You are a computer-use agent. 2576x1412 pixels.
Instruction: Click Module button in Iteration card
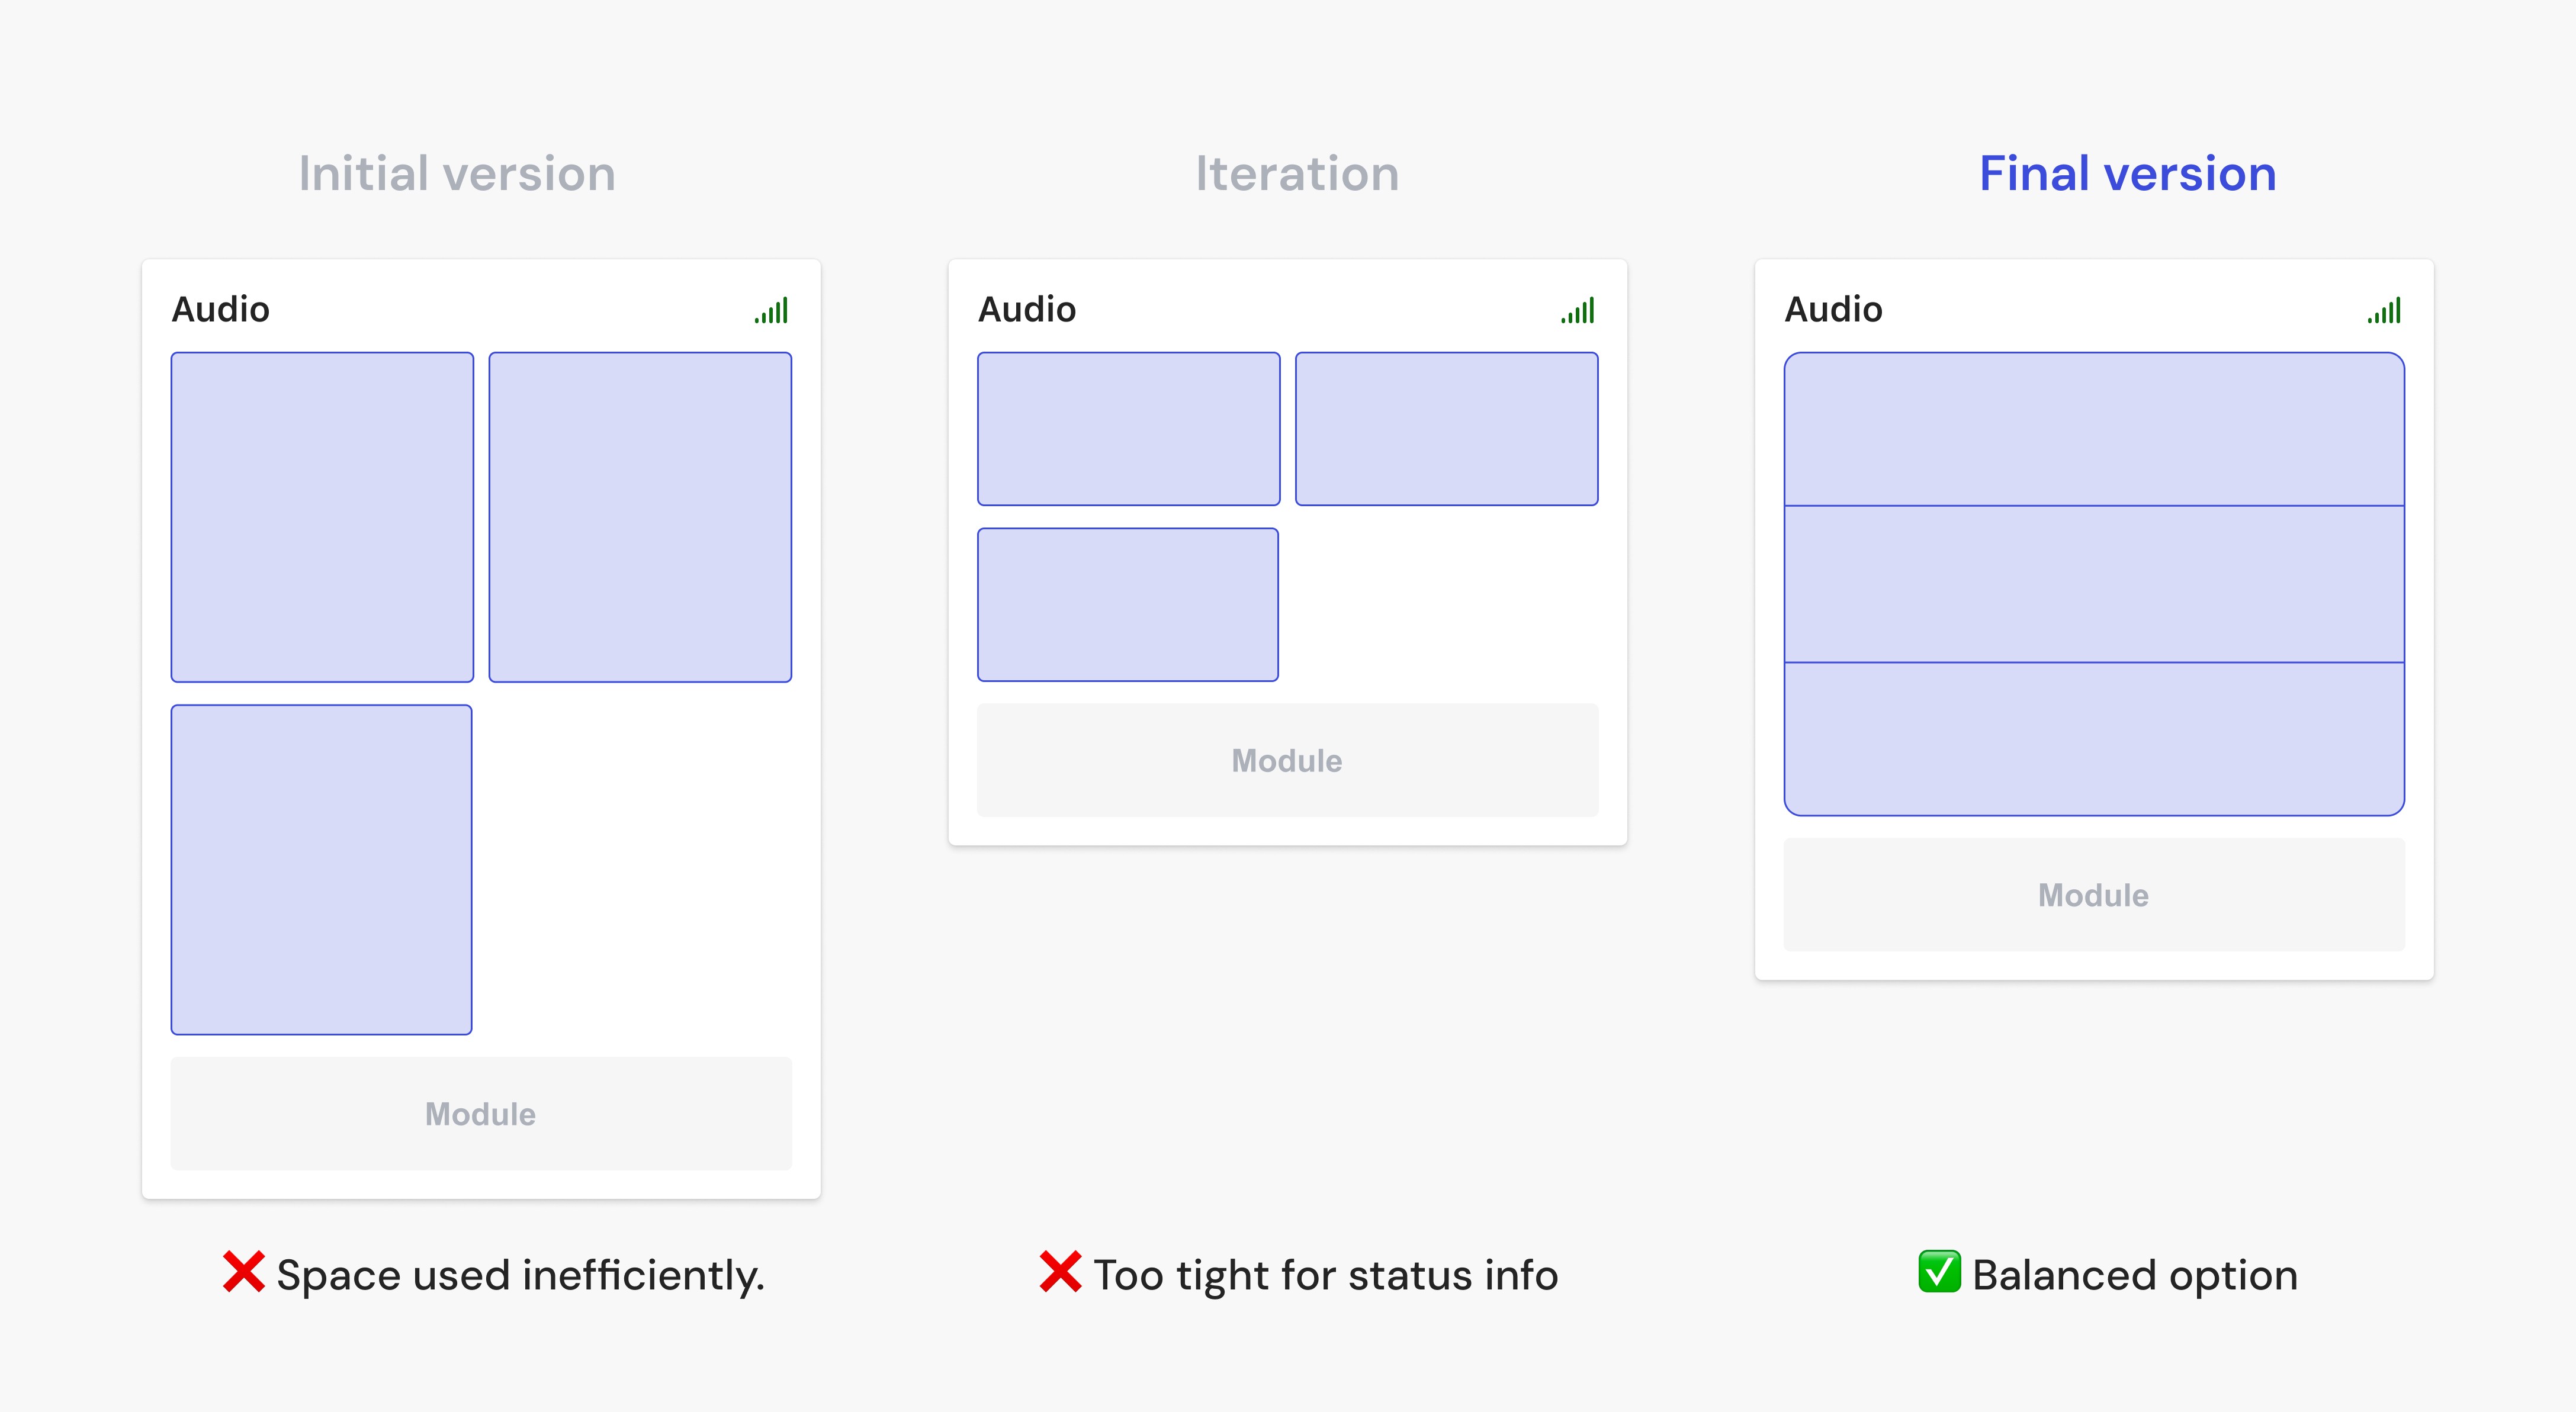tap(1287, 760)
